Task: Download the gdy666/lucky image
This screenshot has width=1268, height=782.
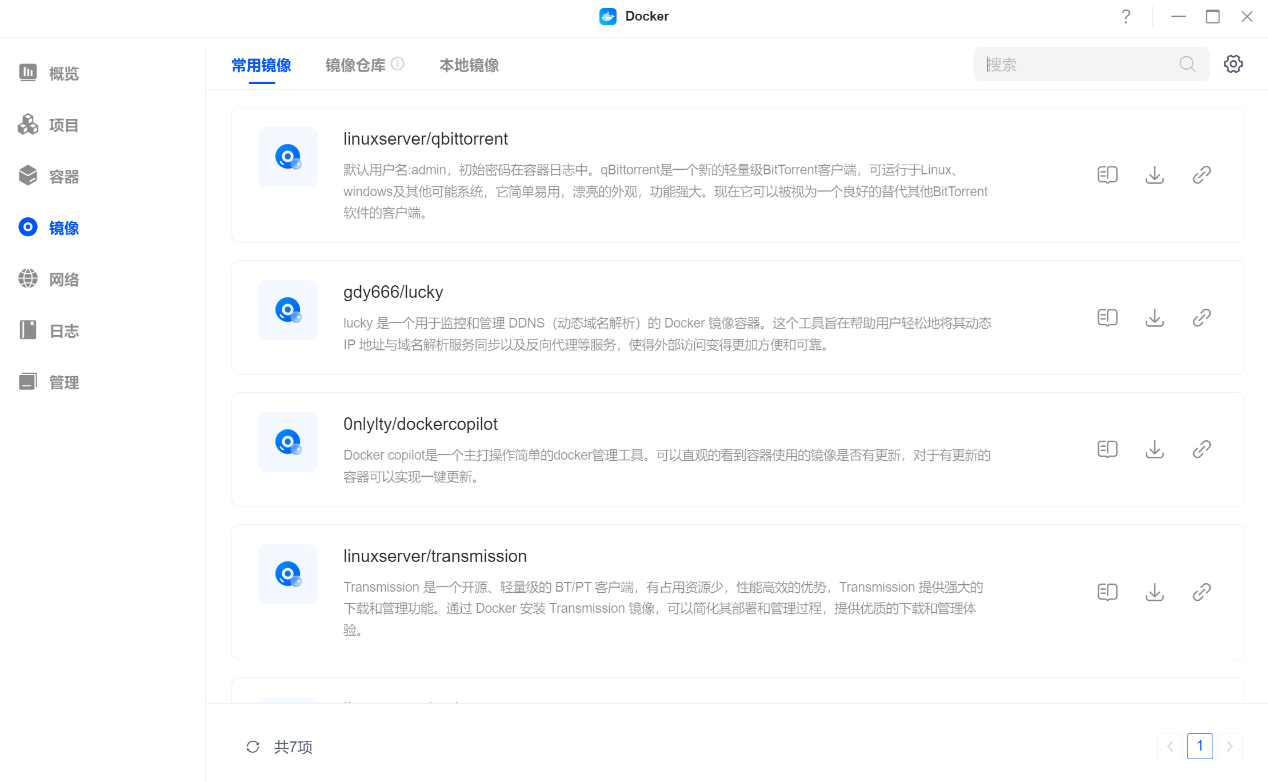Action: (x=1154, y=318)
